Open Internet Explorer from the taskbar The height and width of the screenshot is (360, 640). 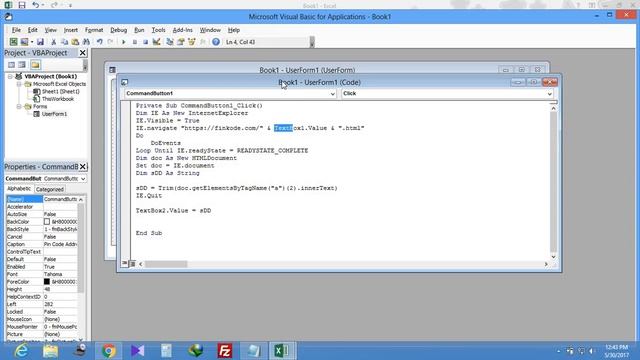click(x=21, y=351)
